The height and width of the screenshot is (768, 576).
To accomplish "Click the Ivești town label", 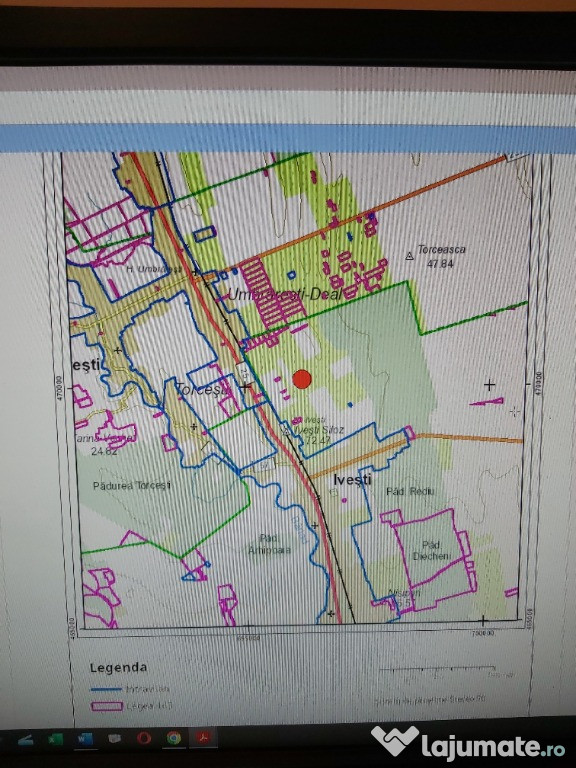I will point(352,479).
